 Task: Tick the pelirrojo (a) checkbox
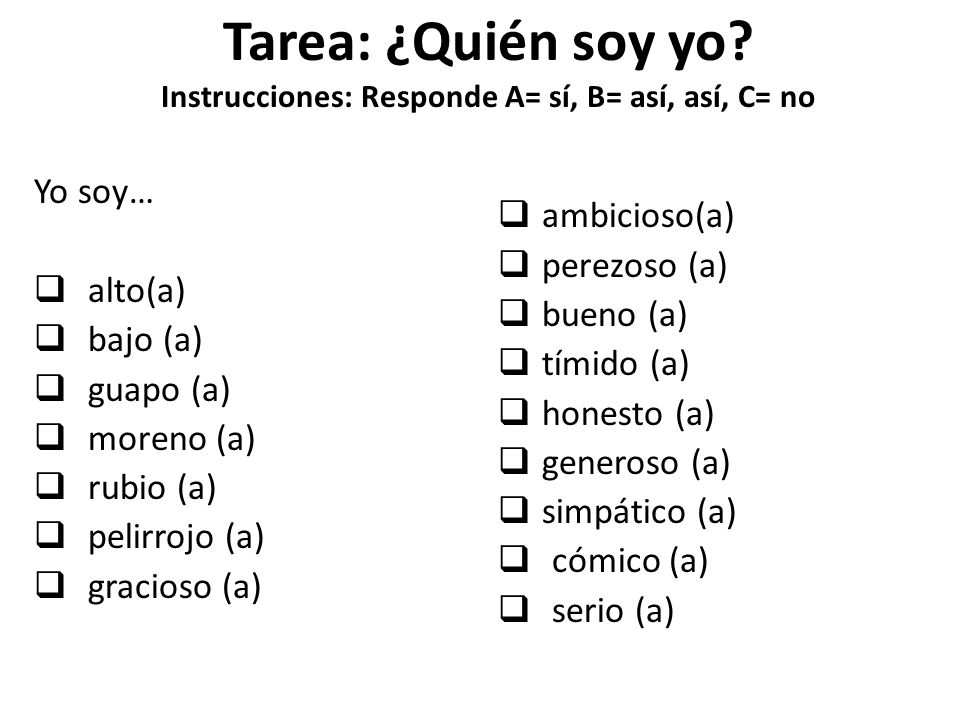click(50, 534)
